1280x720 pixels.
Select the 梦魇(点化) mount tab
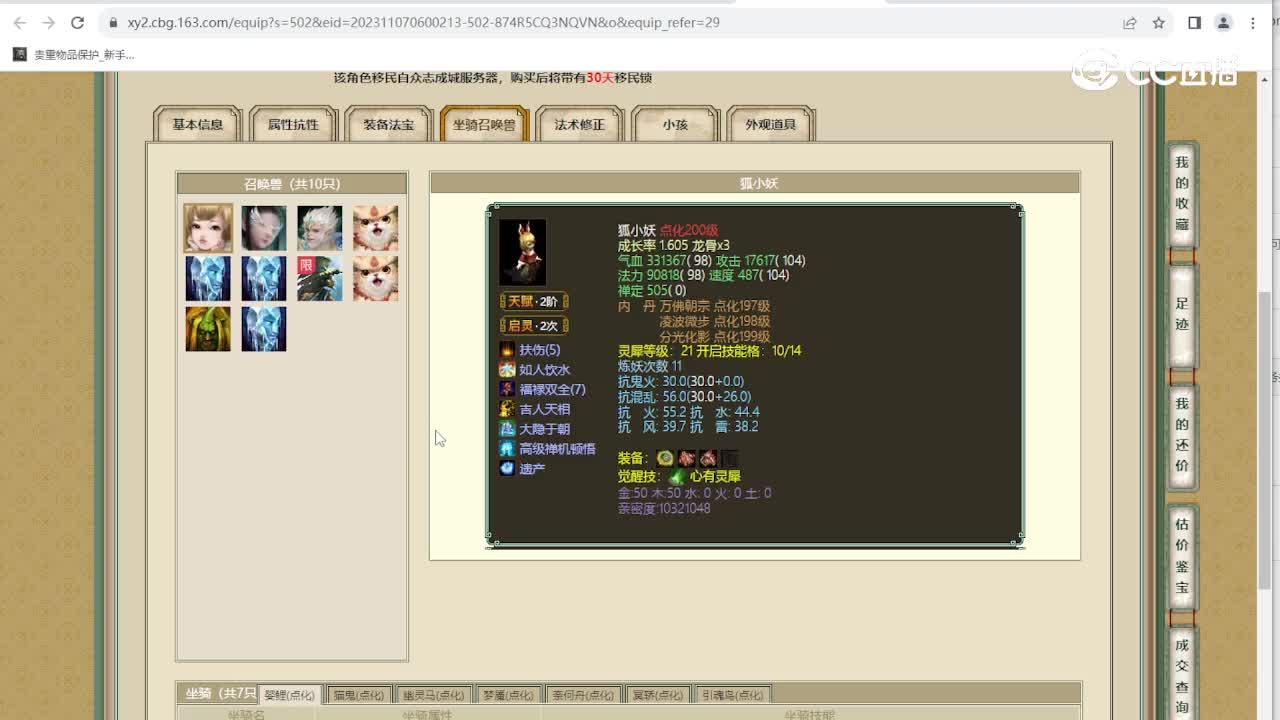(508, 695)
